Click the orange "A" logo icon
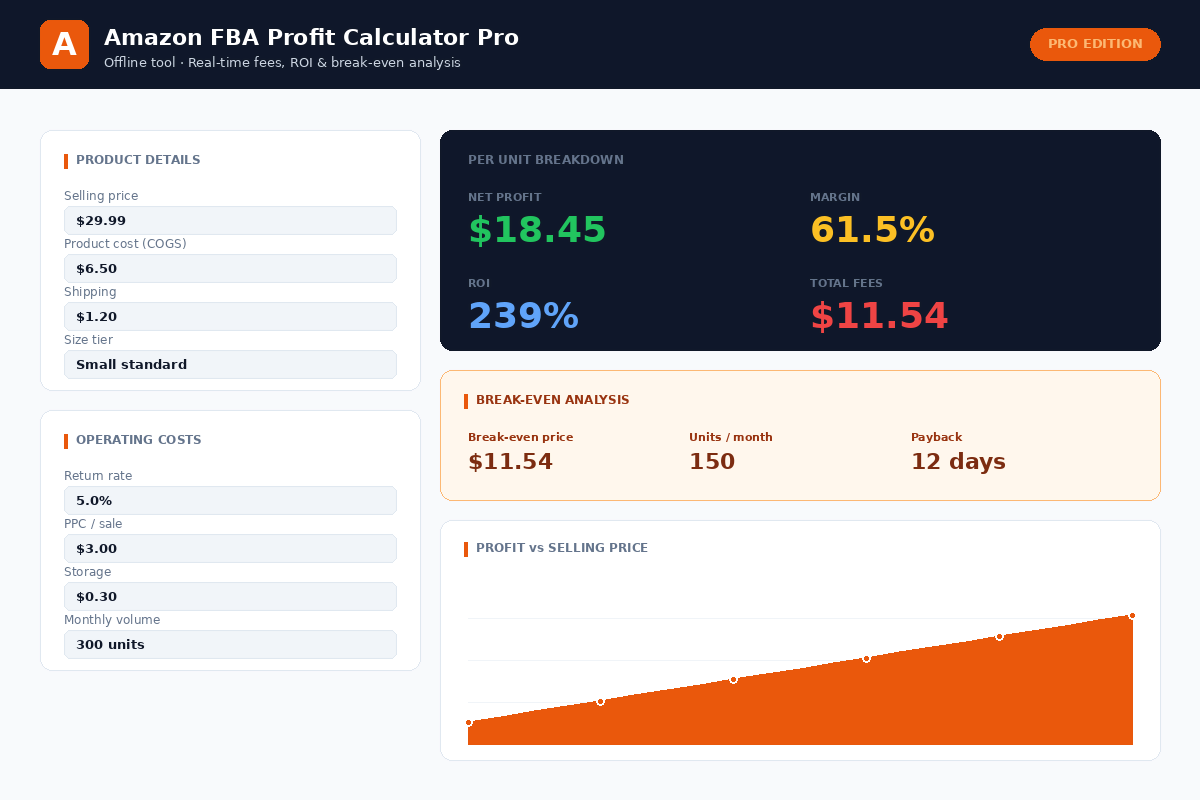Screen dimensions: 1200x800 [x=64, y=44]
